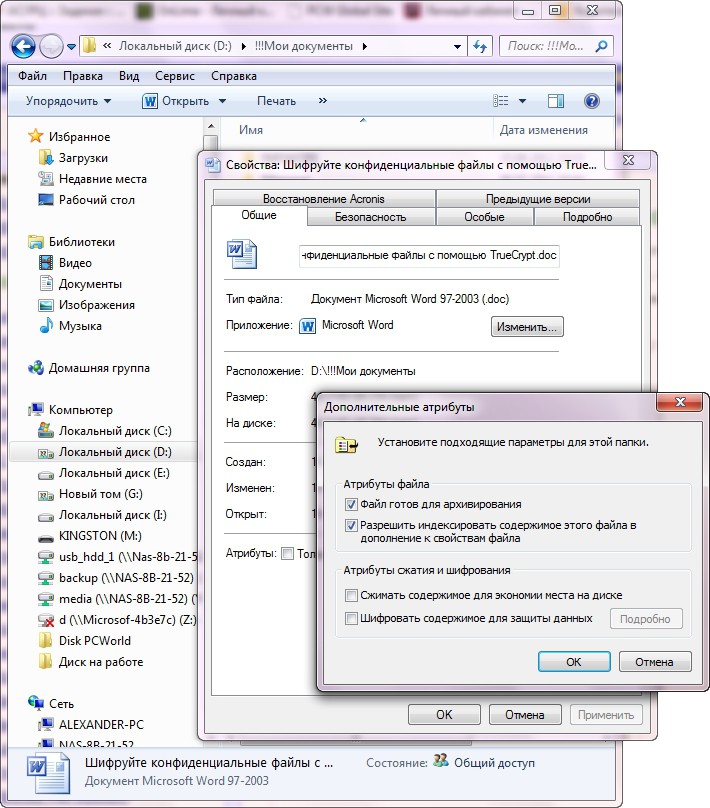Click the Help question mark icon

[591, 101]
